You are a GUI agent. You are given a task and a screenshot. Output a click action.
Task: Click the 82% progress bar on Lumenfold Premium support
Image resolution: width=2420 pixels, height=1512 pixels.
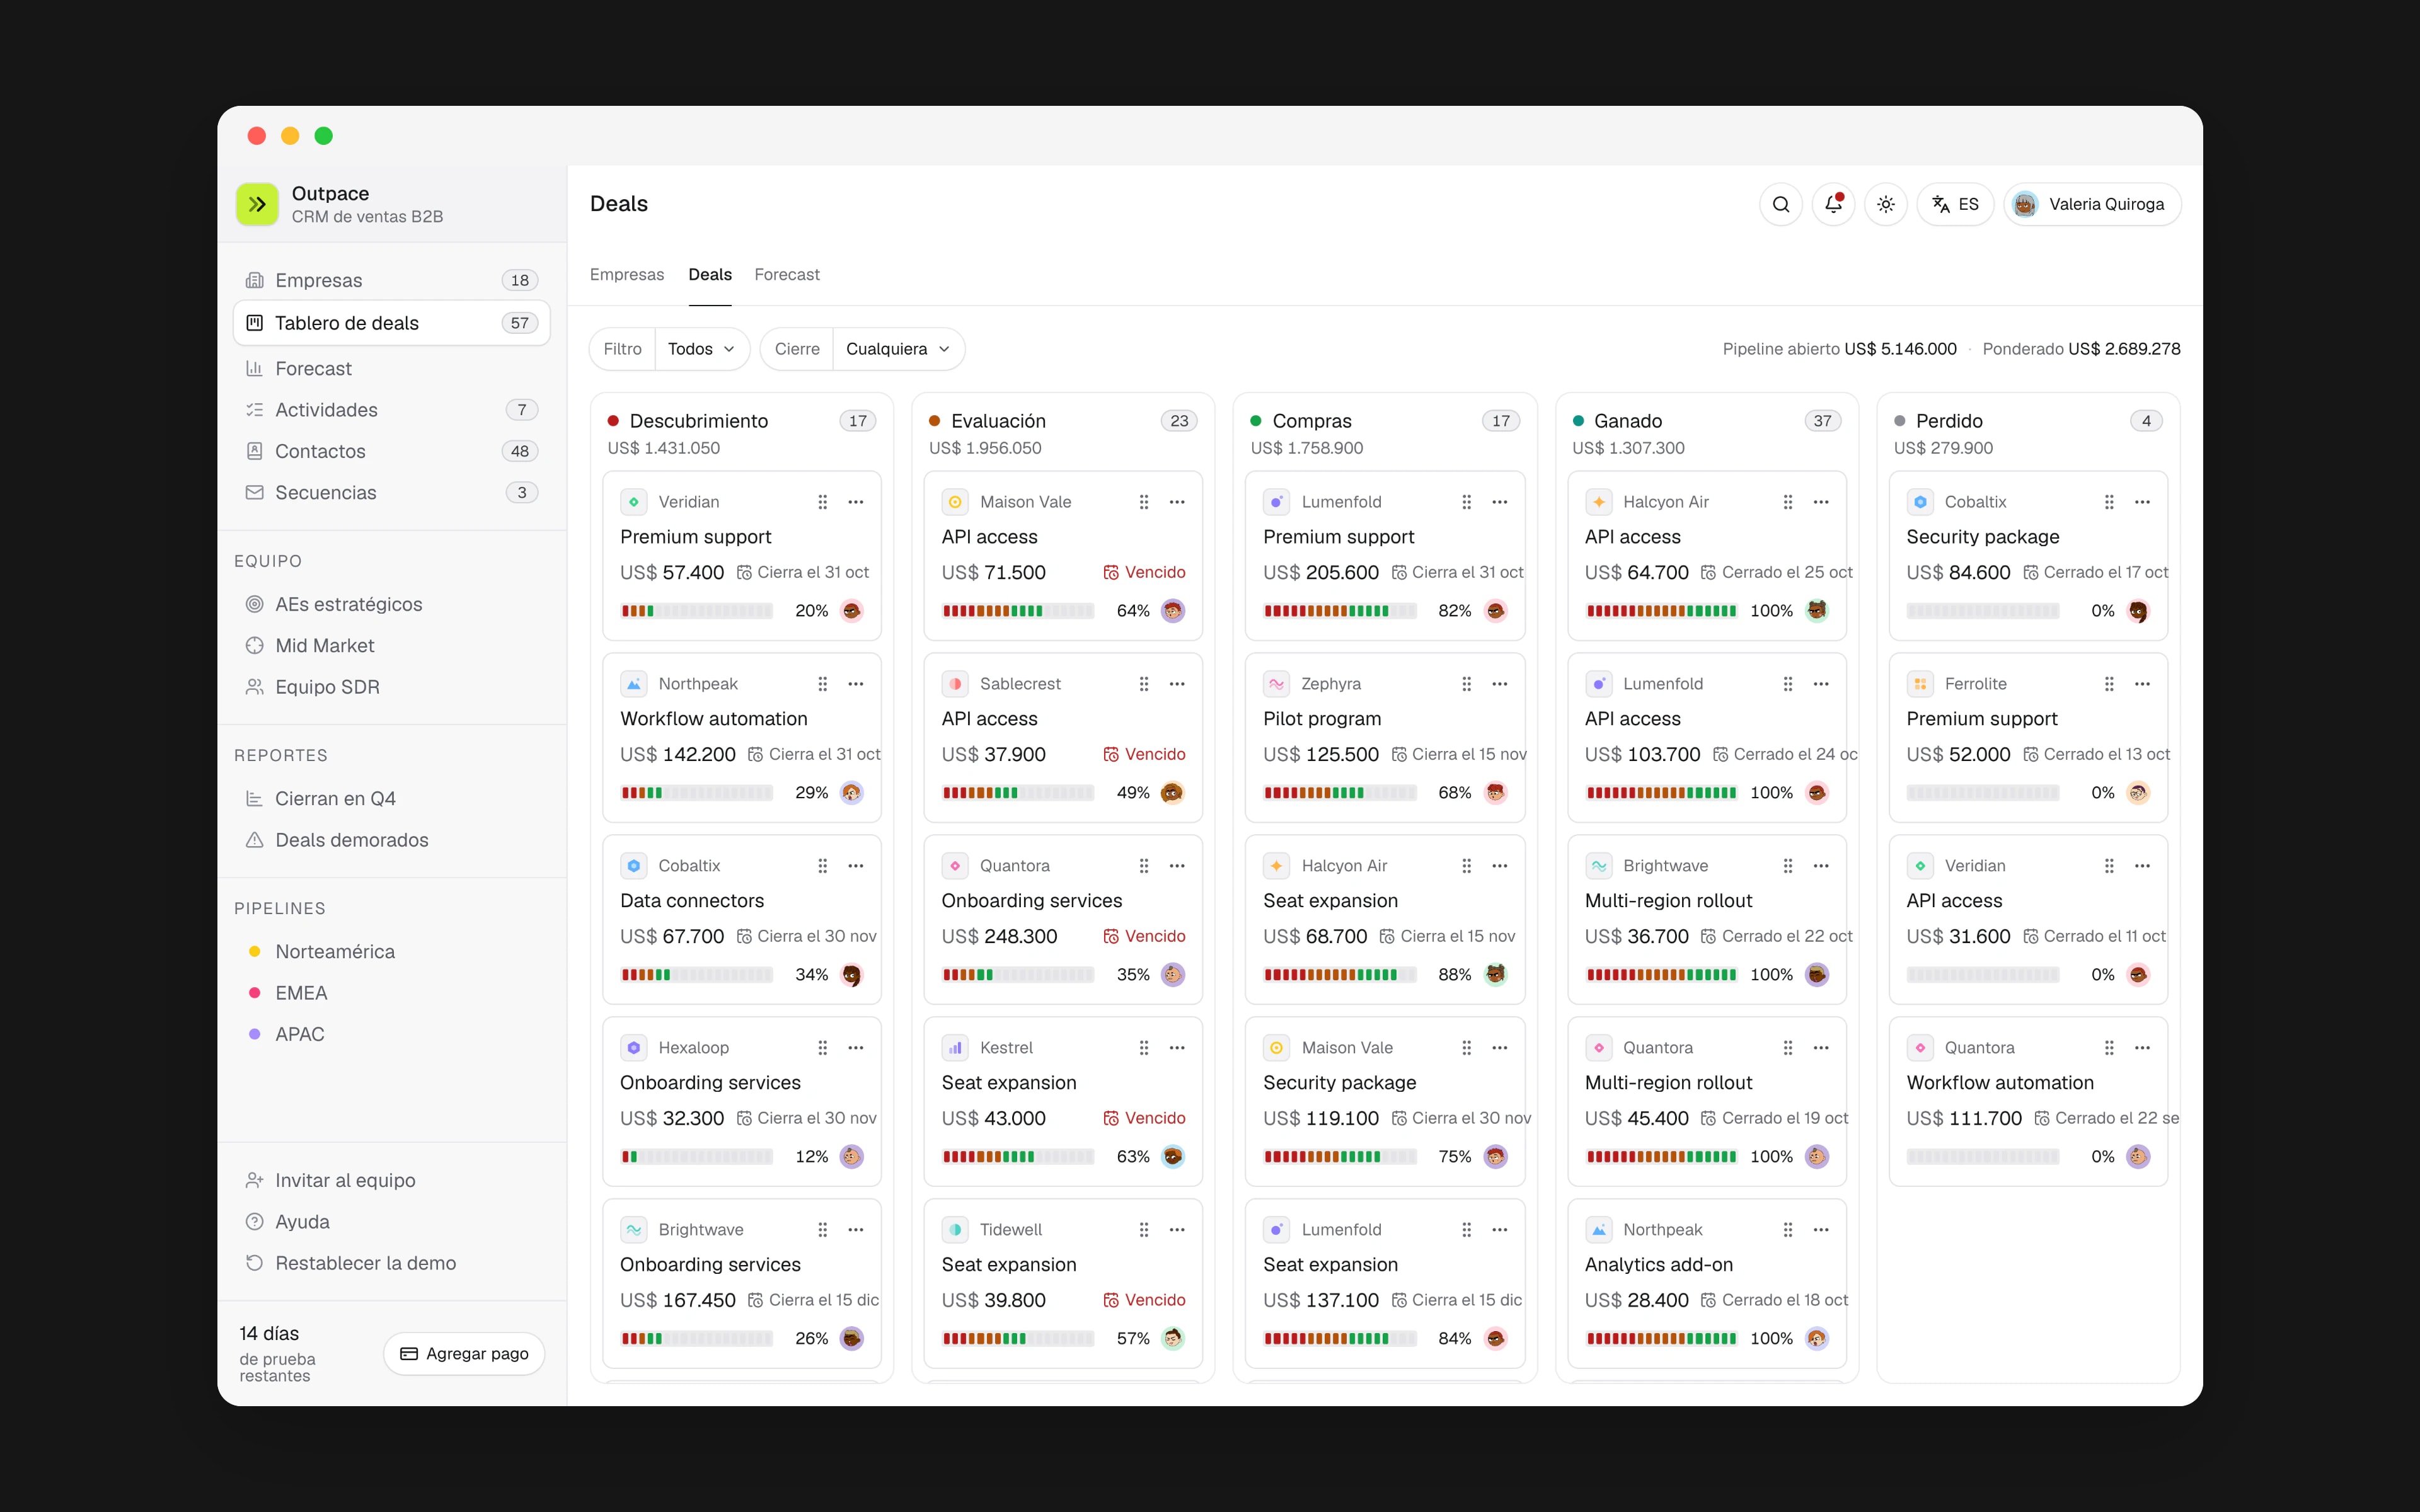tap(1340, 611)
